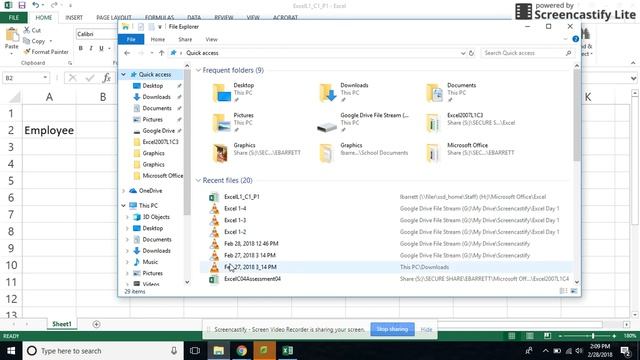Switch to Excel INSERT ribbon tab
Image resolution: width=640 pixels, height=360 pixels.
pos(74,18)
